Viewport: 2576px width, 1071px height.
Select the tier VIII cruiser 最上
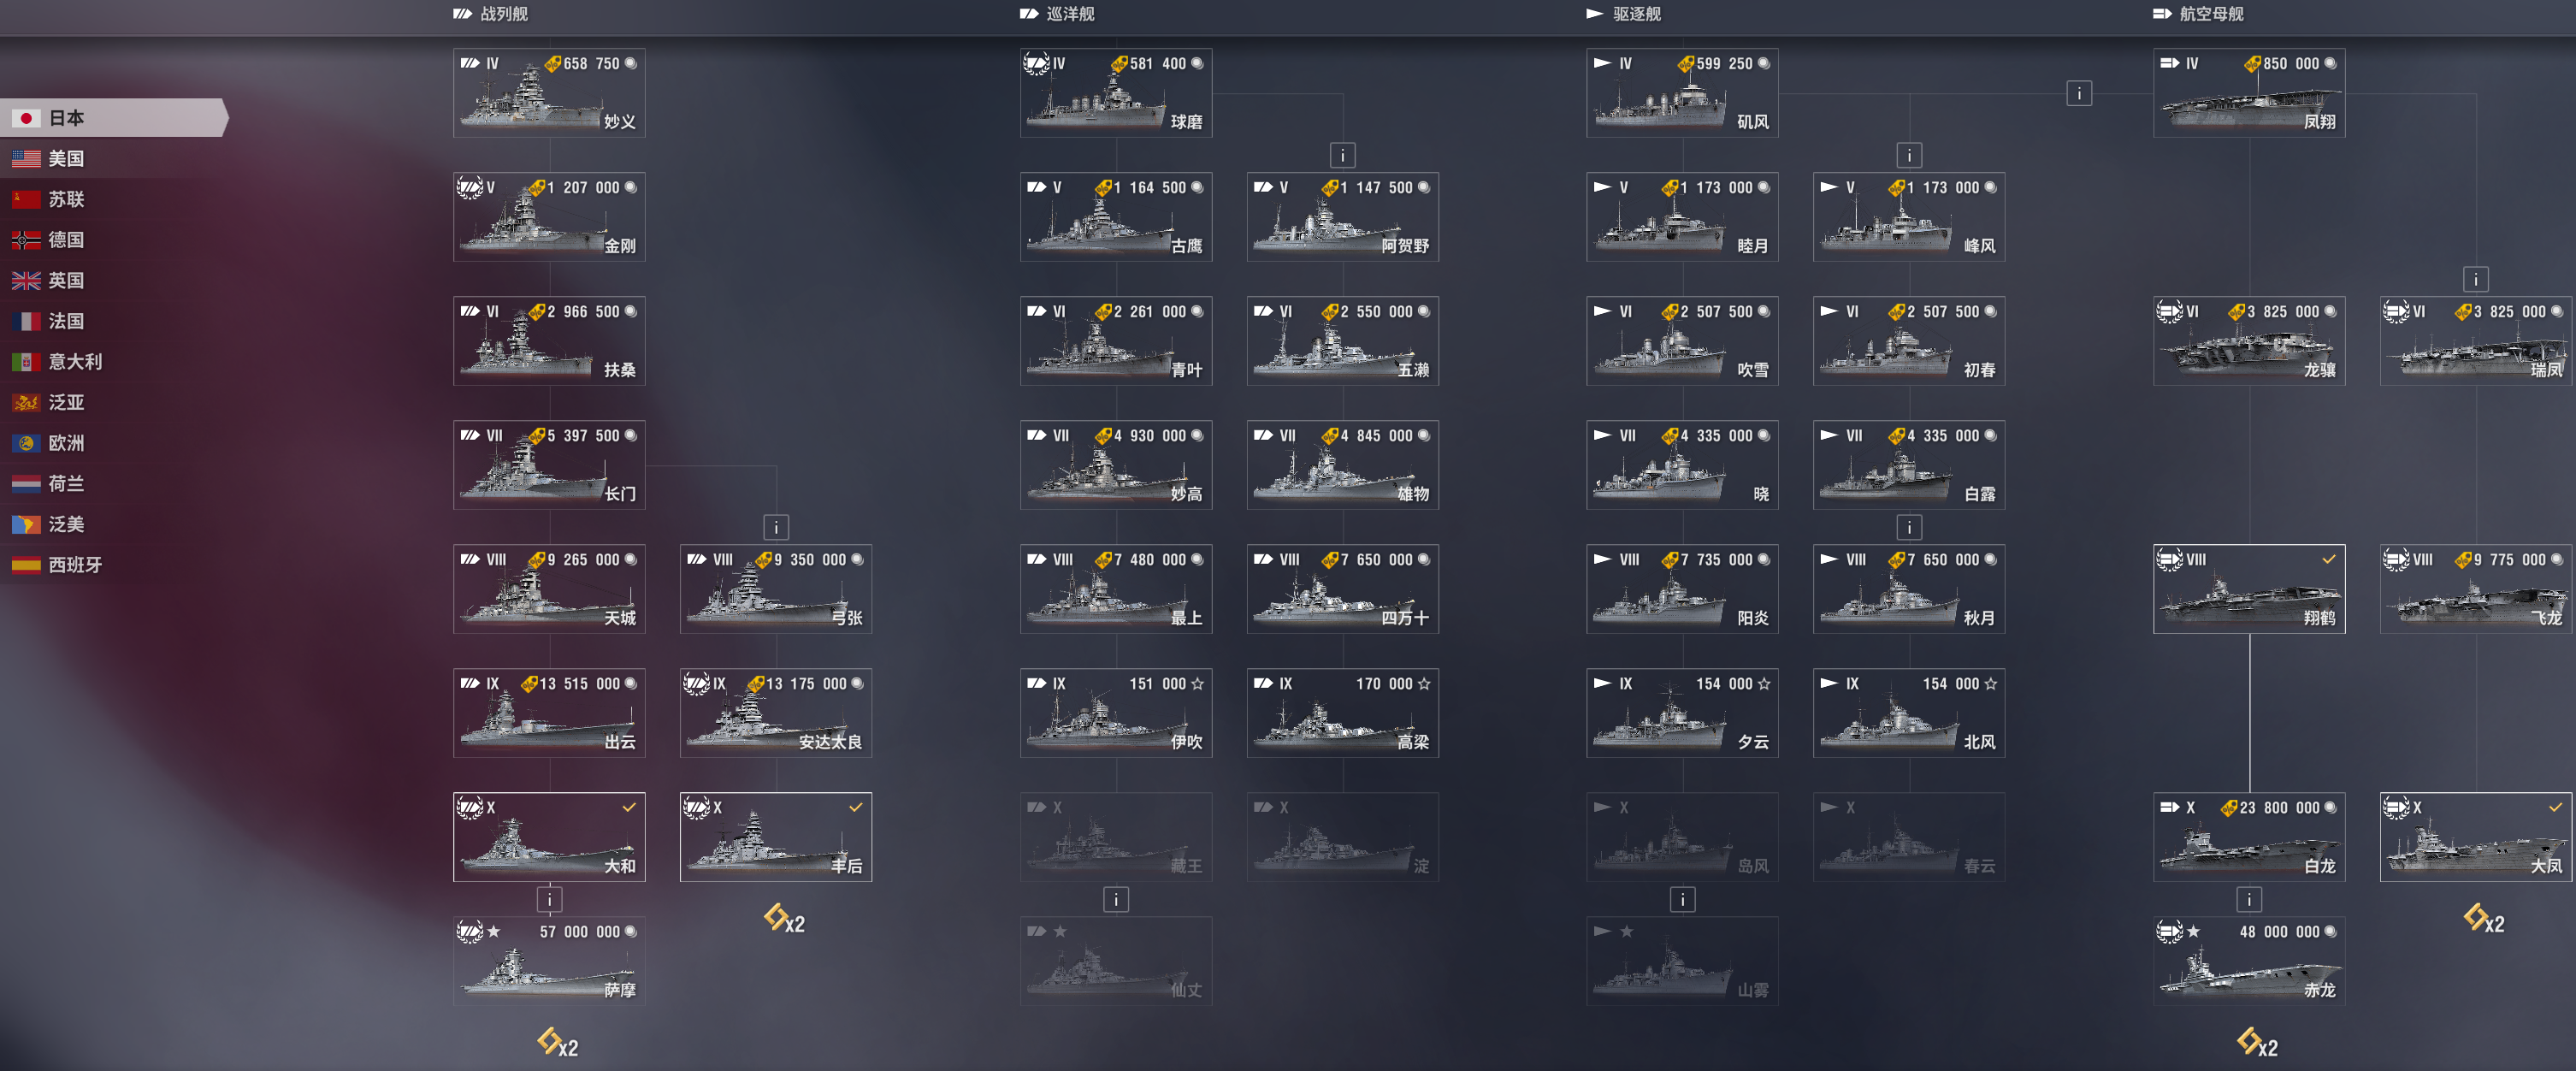(1116, 589)
